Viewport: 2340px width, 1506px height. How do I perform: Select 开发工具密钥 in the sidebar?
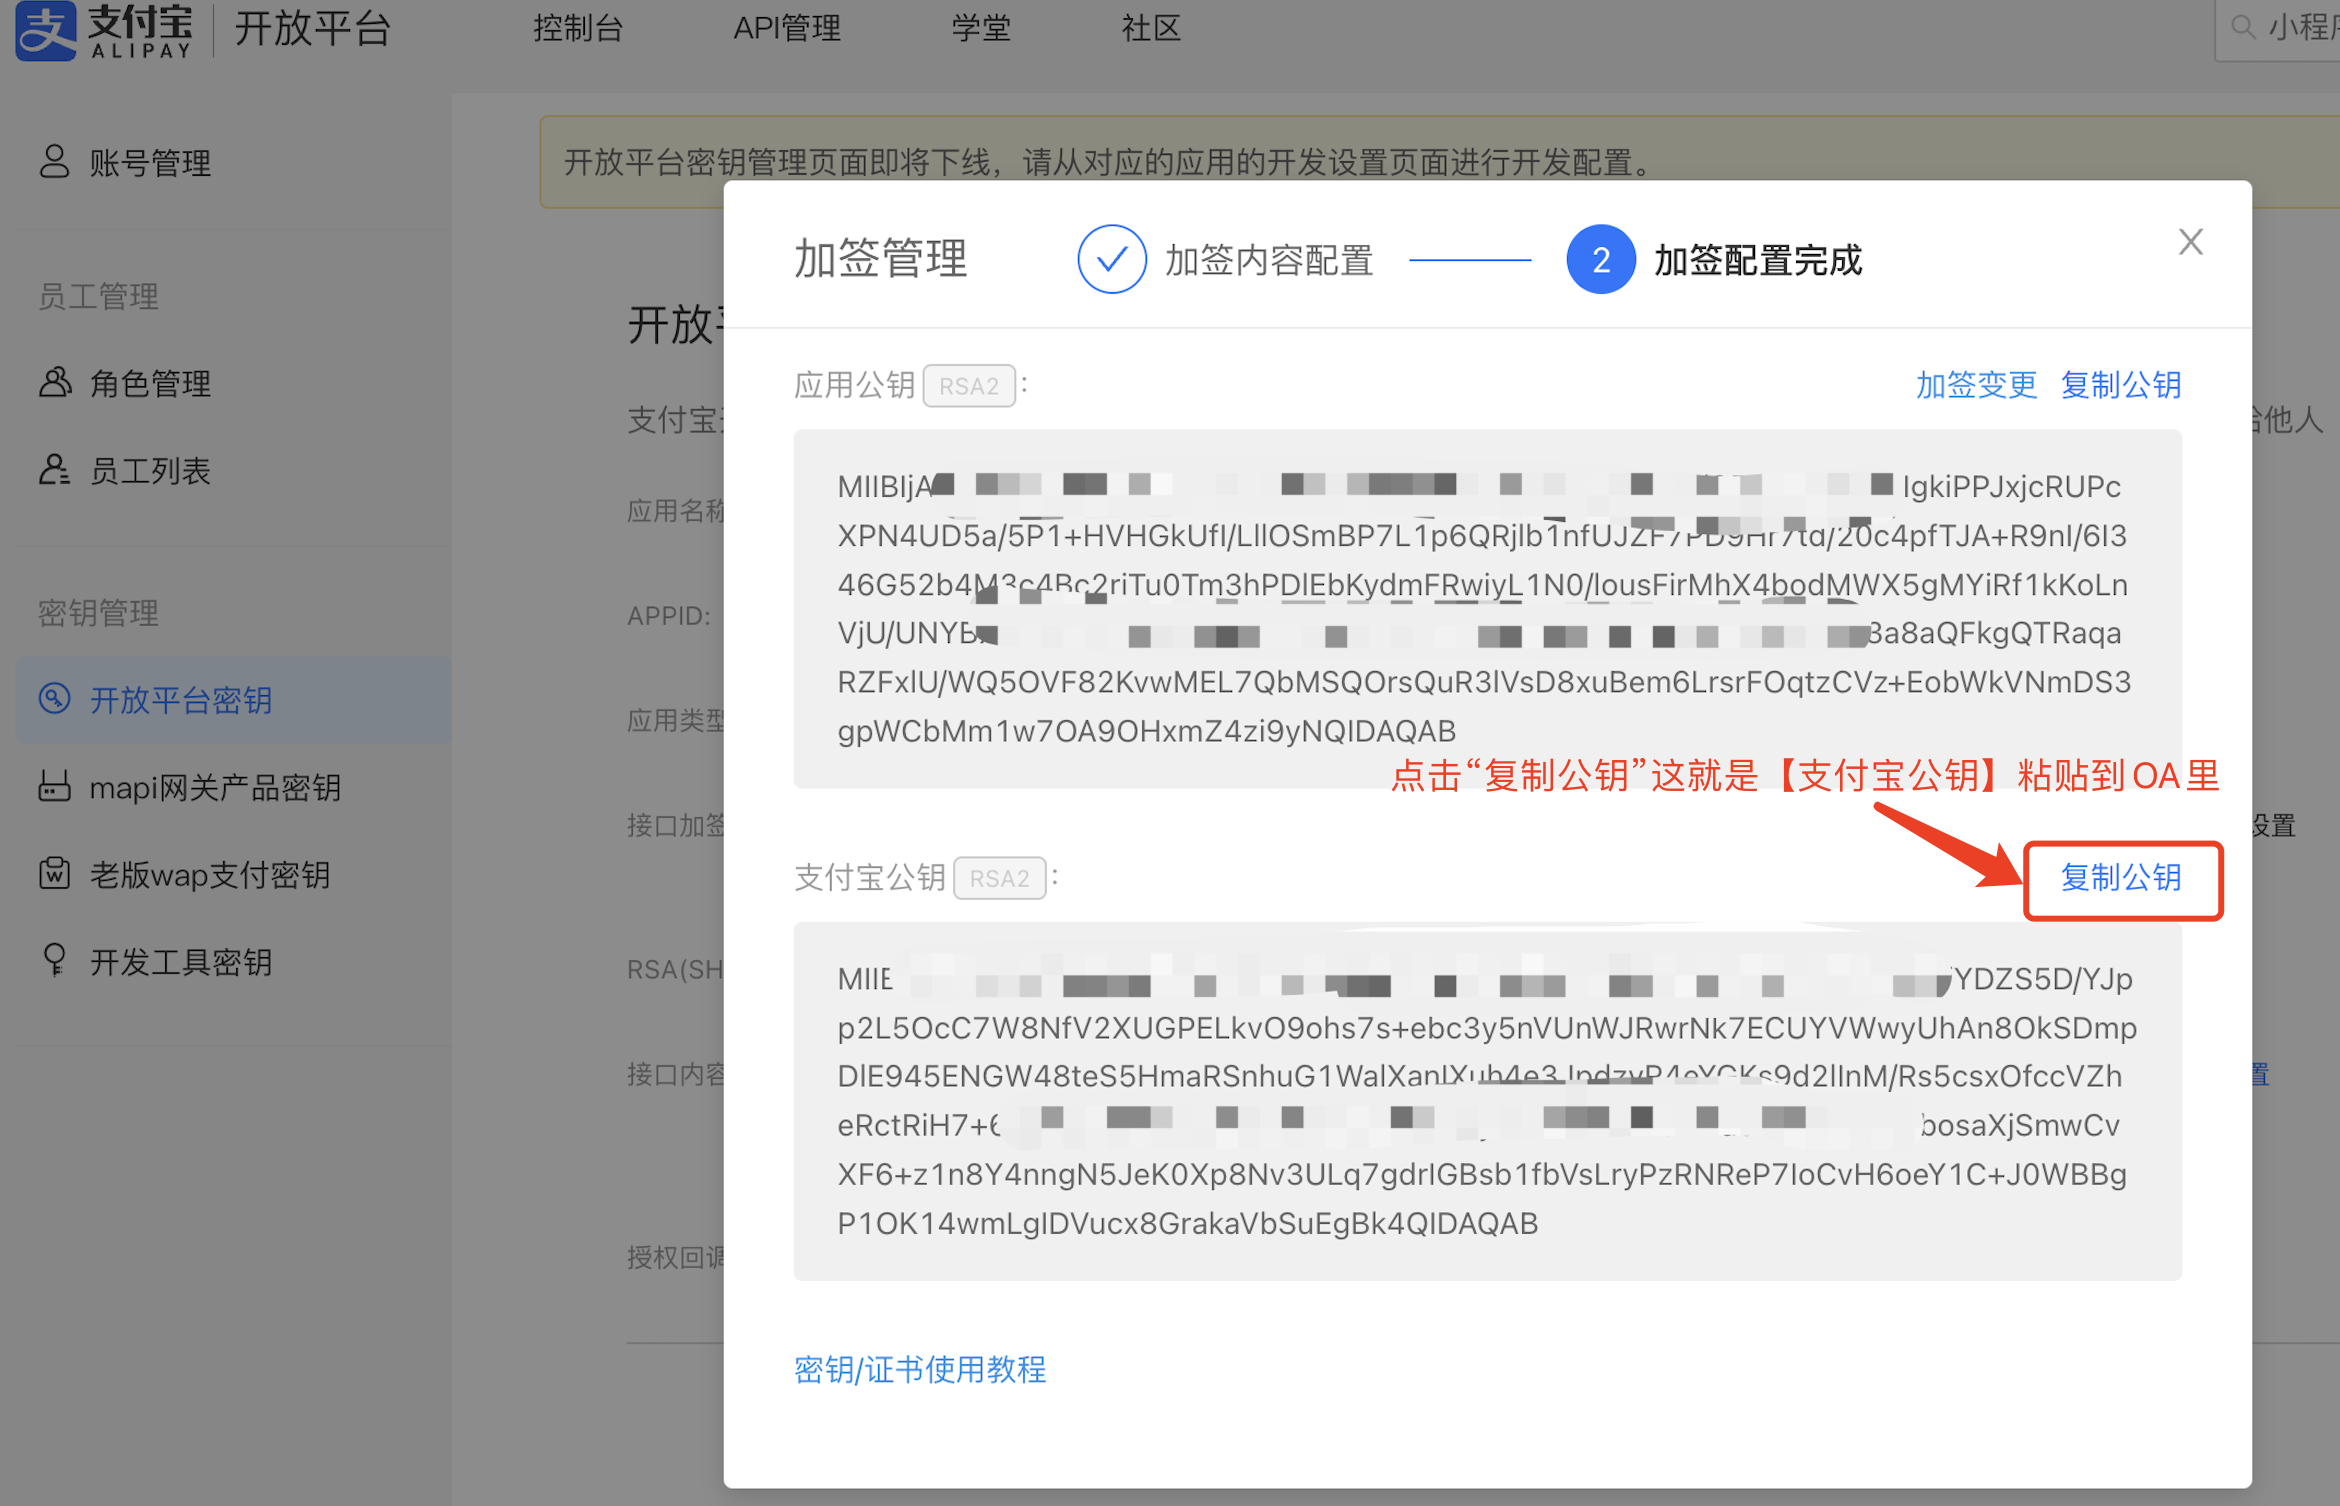tap(181, 961)
